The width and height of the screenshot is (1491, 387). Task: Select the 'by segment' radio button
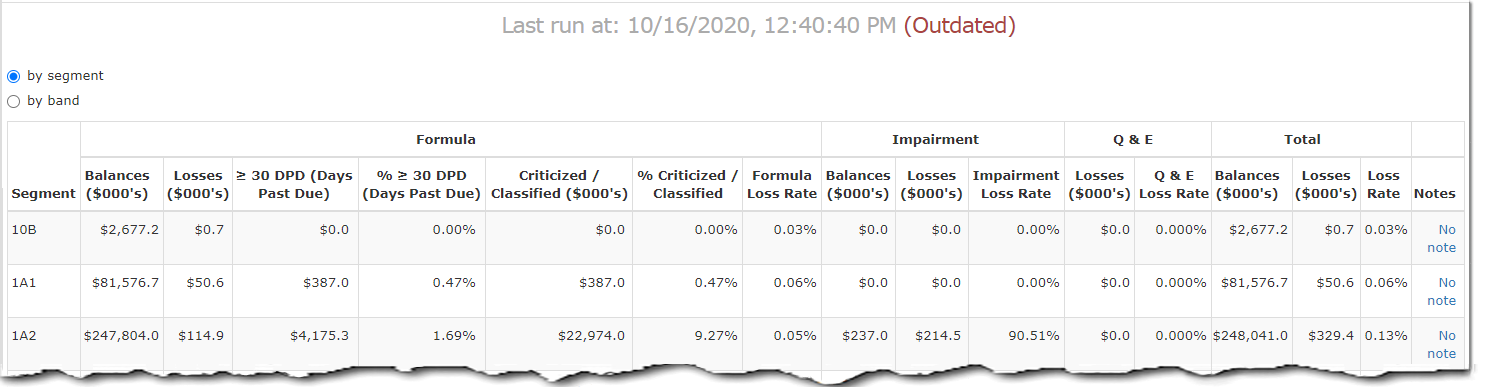(14, 76)
